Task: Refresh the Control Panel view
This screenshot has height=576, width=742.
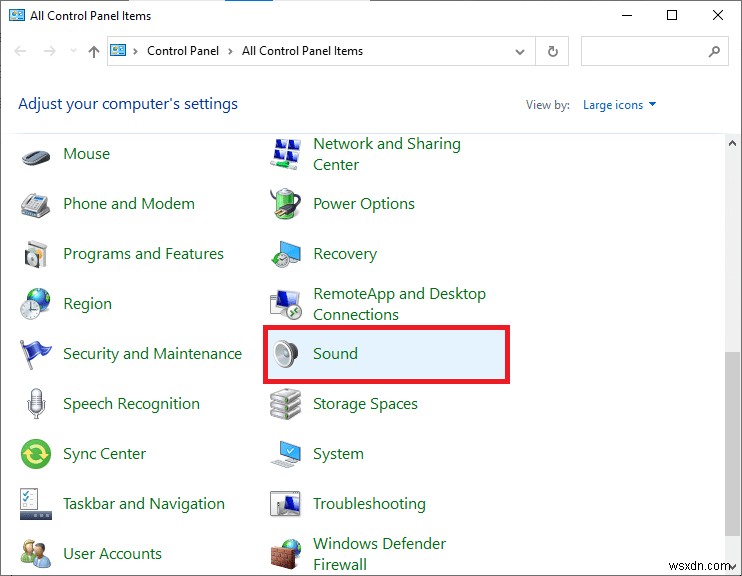Action: 552,51
